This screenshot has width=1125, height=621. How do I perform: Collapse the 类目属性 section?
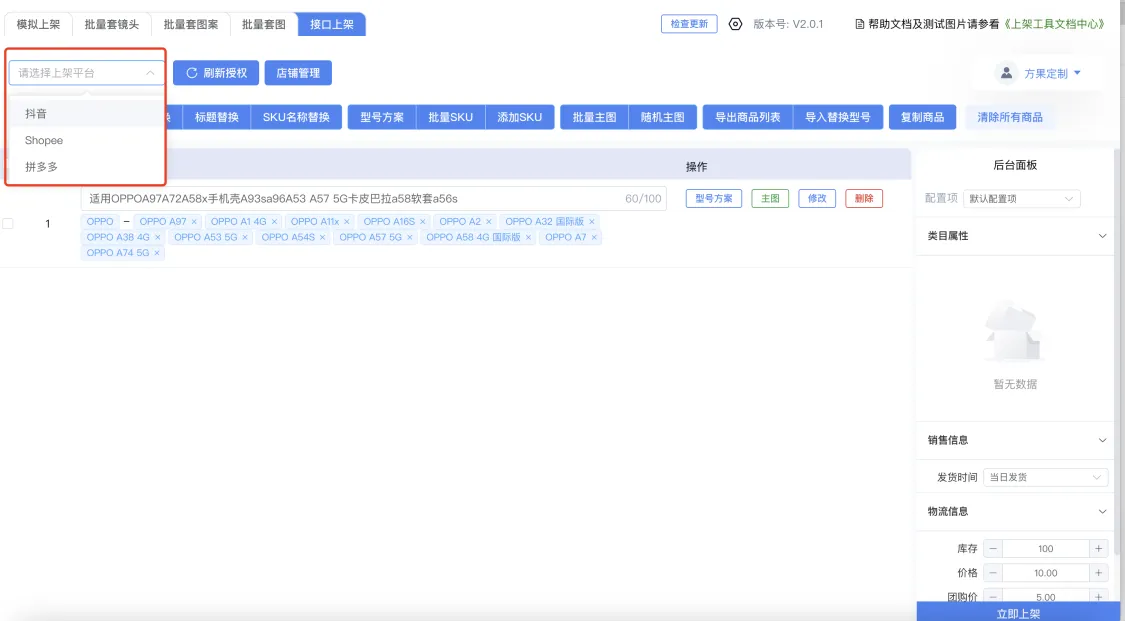coord(1102,236)
